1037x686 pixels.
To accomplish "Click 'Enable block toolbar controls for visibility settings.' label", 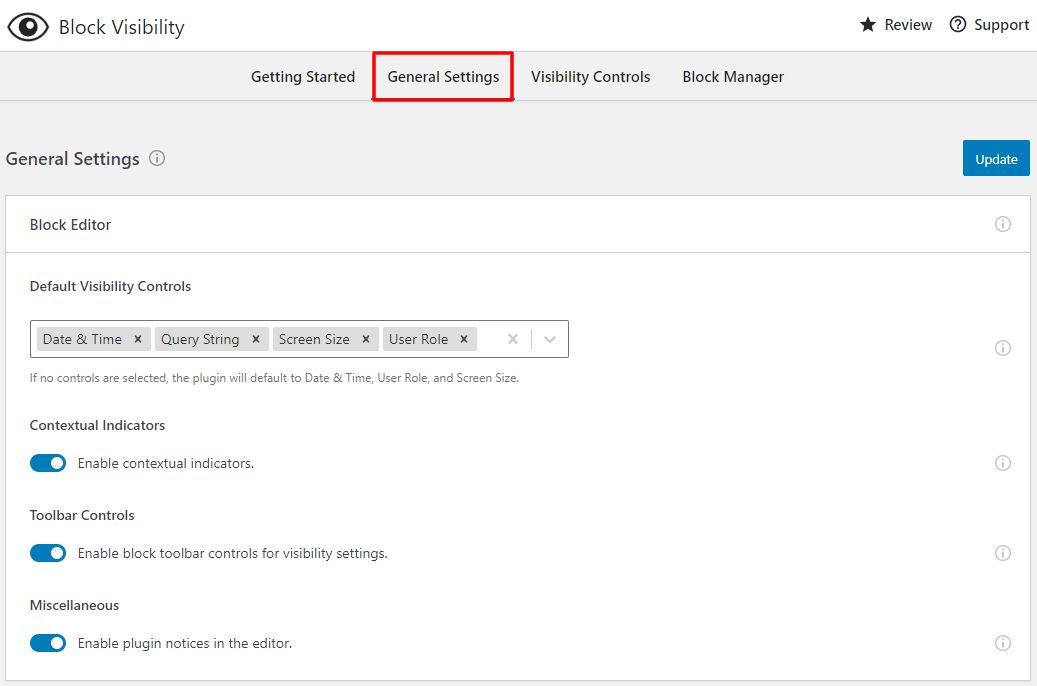I will 233,553.
